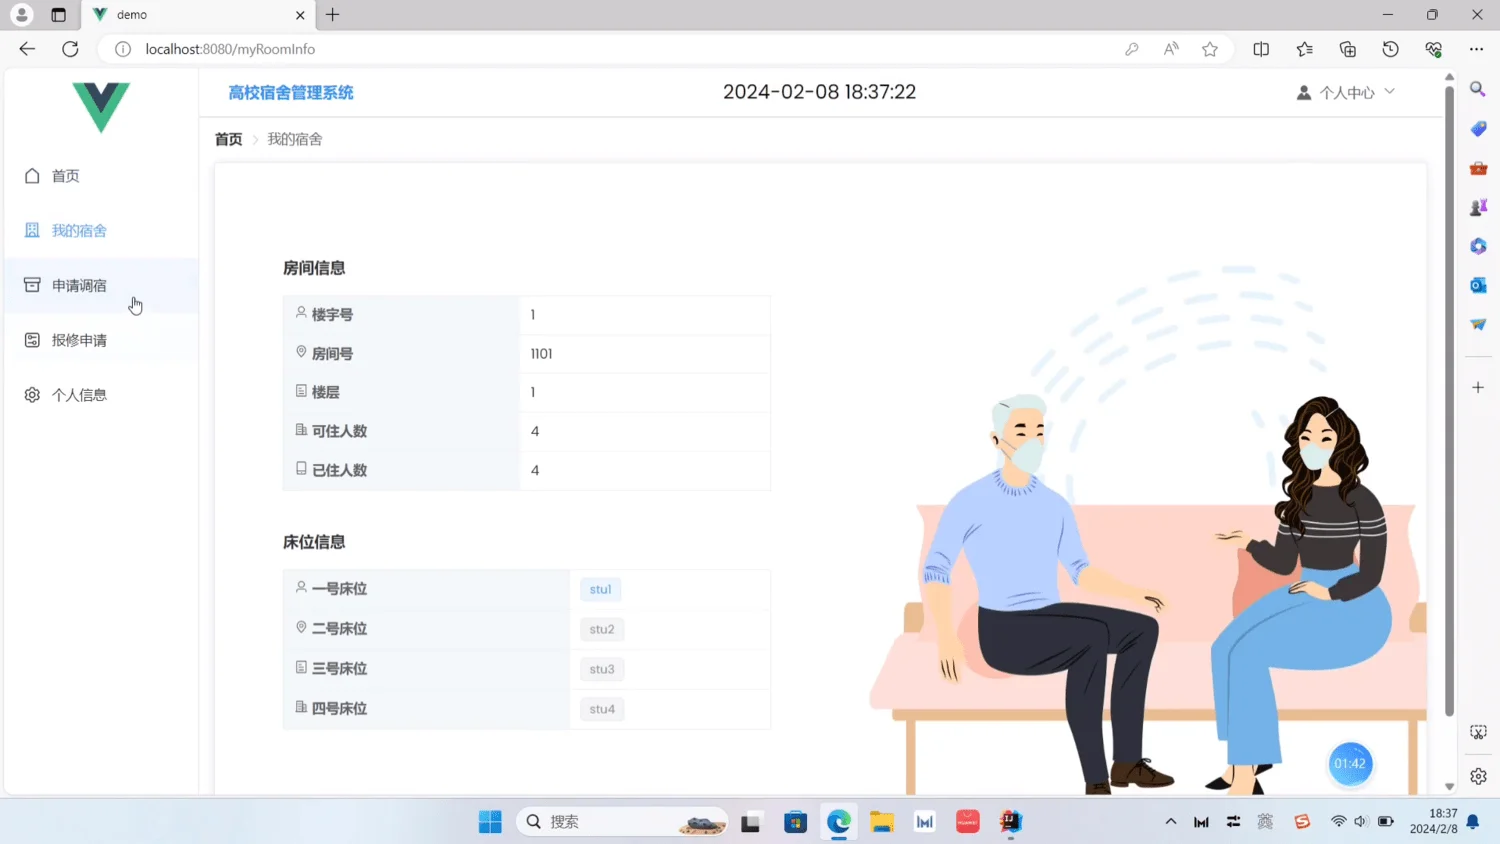Open the browser Settings and more menu
This screenshot has width=1500, height=844.
pos(1476,48)
